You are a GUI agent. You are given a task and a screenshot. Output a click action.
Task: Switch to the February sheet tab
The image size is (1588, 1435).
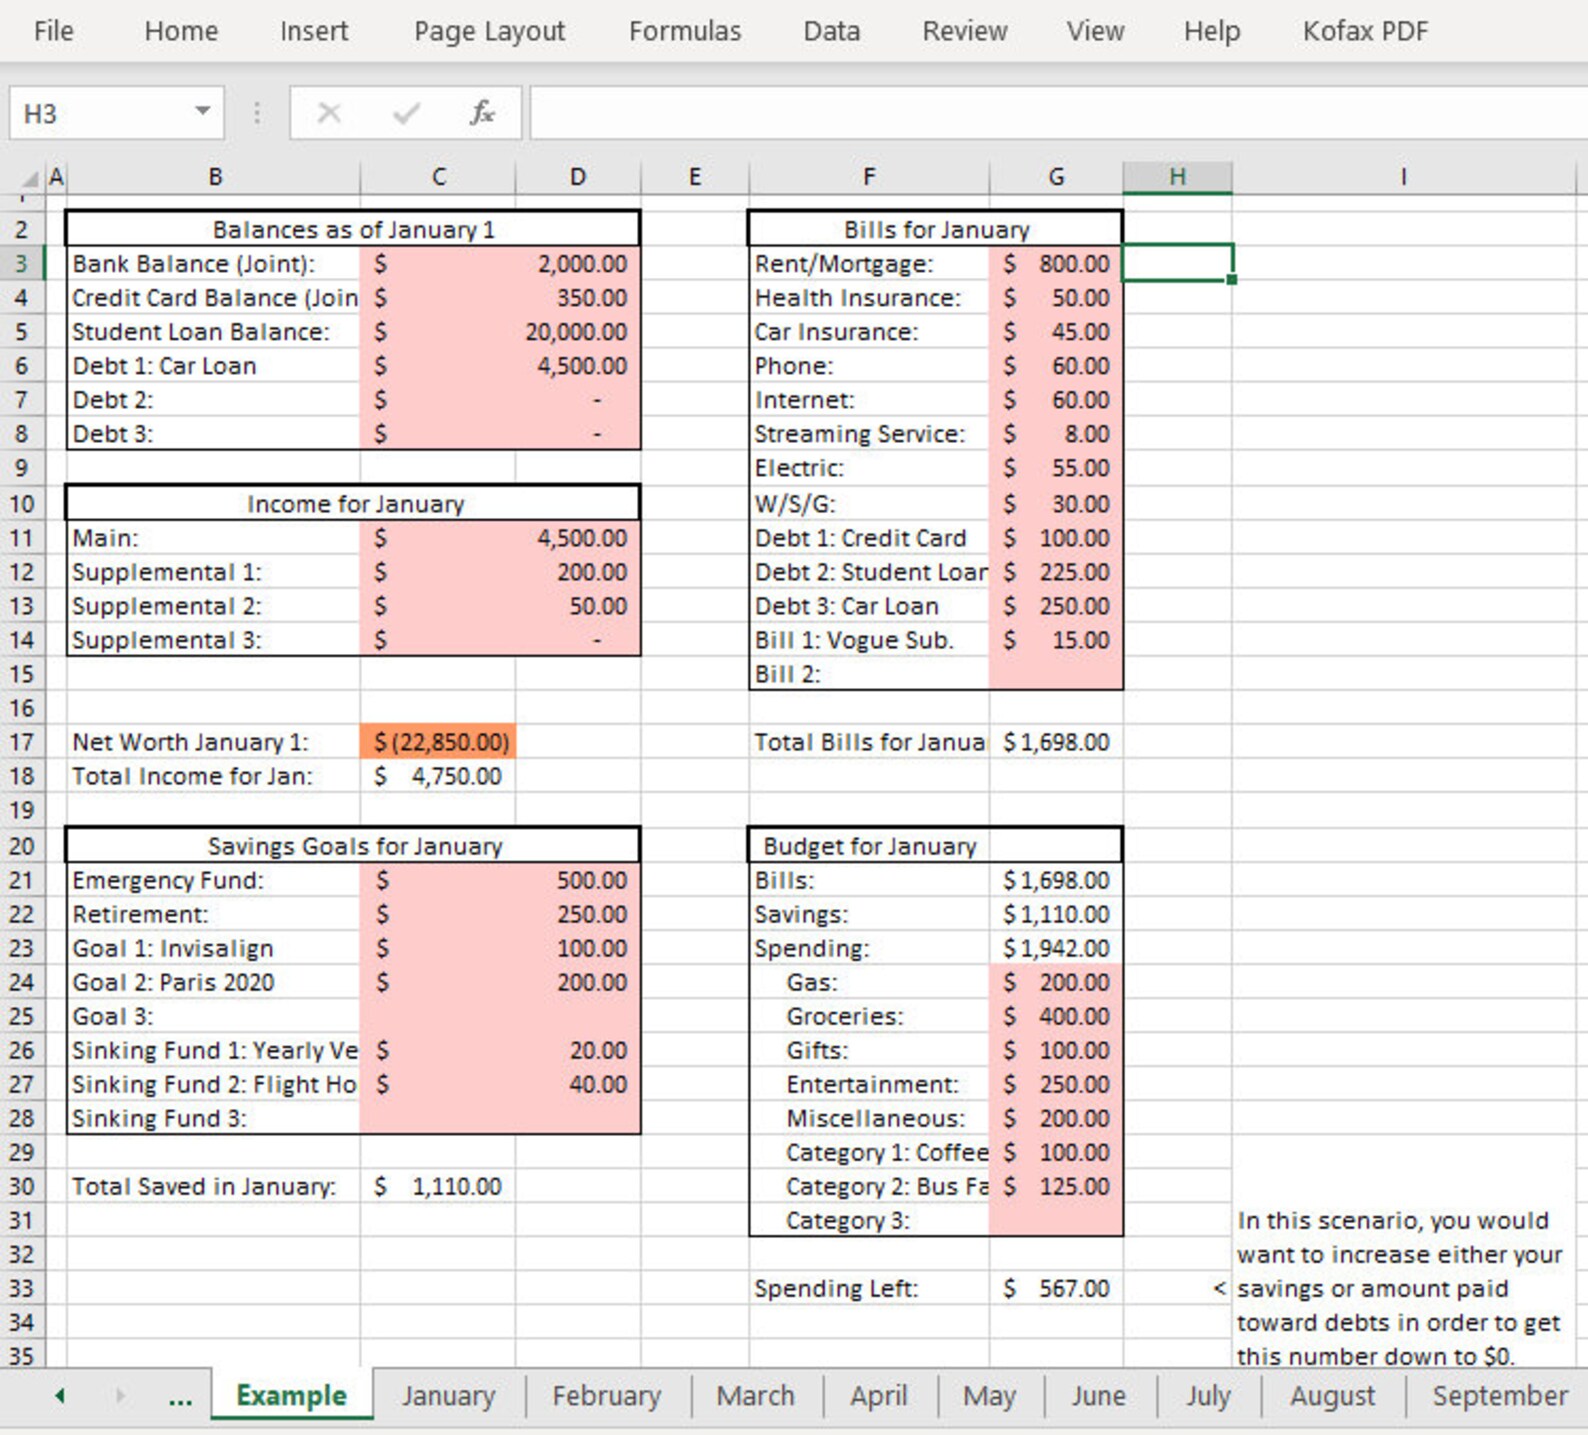click(607, 1395)
